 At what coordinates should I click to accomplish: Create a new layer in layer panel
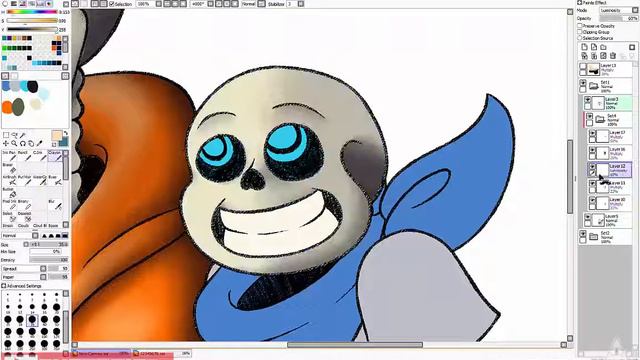coord(584,47)
